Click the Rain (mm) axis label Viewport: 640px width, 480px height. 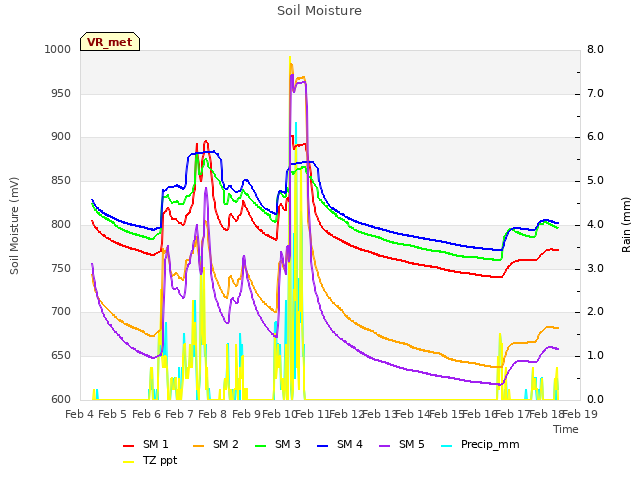tap(626, 225)
